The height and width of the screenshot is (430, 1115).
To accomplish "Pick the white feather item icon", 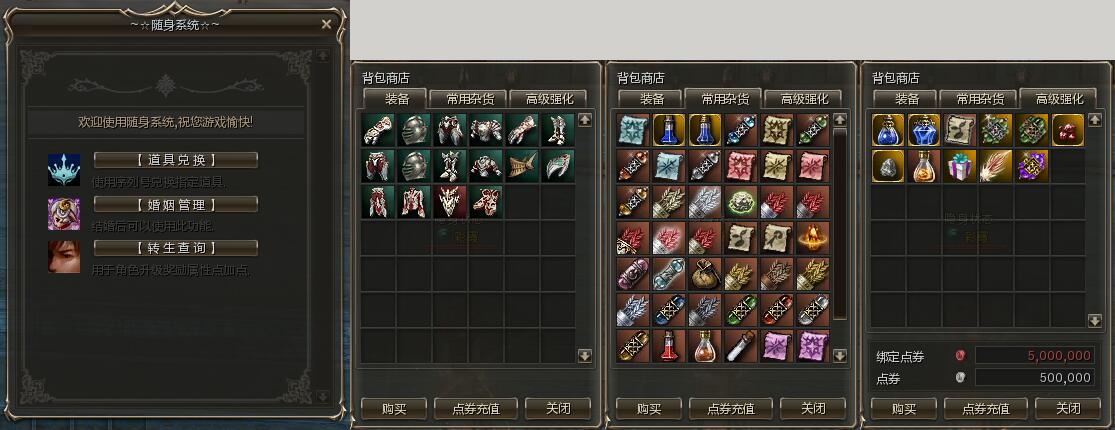I will point(996,166).
